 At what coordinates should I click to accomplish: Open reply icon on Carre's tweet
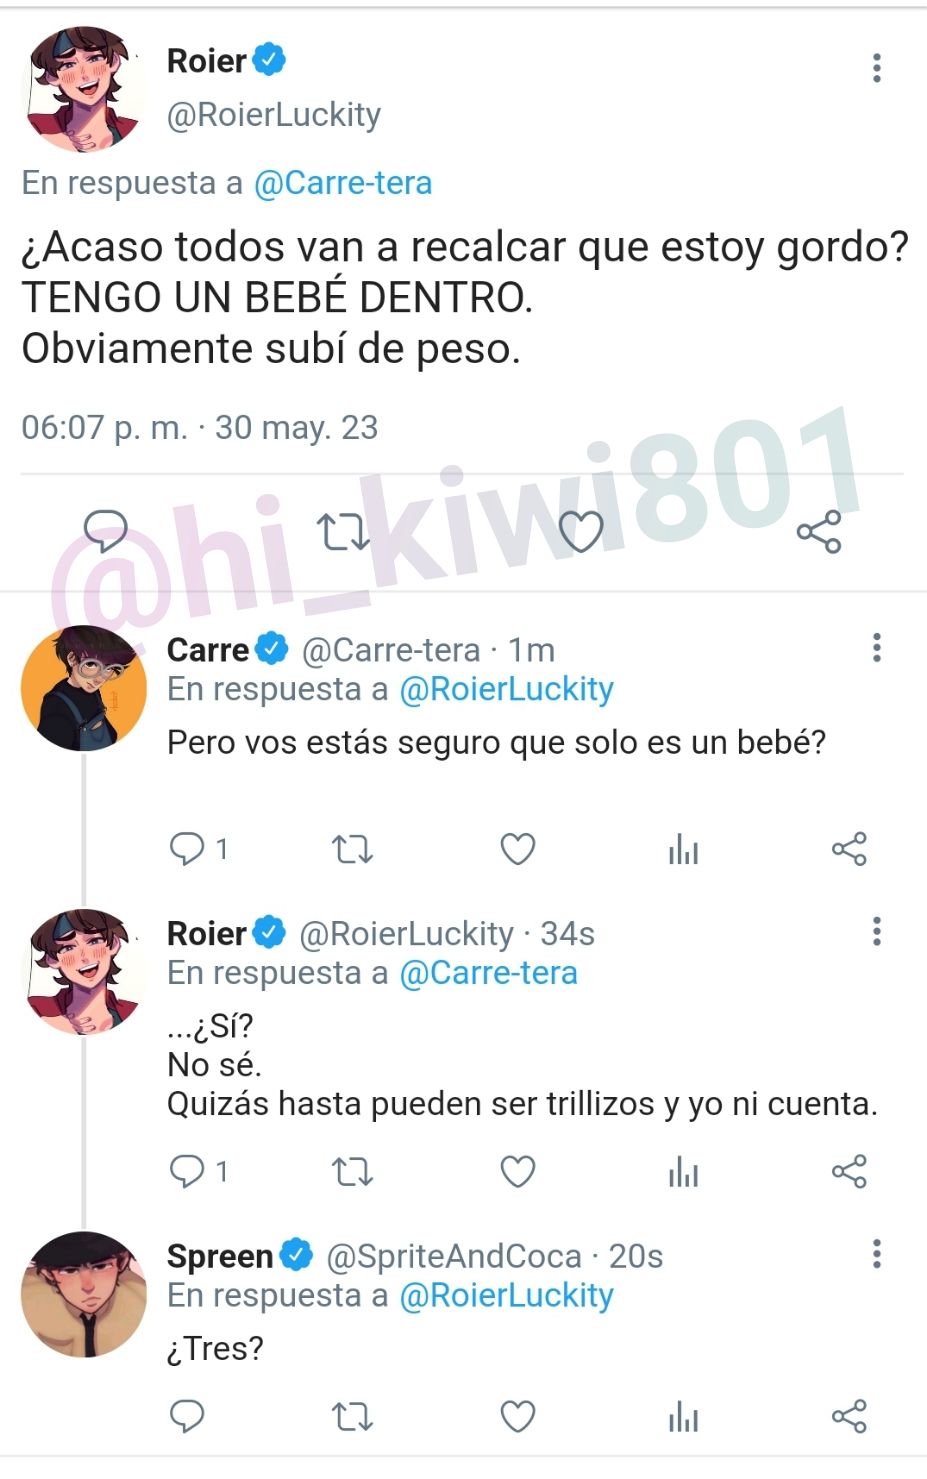[x=187, y=849]
